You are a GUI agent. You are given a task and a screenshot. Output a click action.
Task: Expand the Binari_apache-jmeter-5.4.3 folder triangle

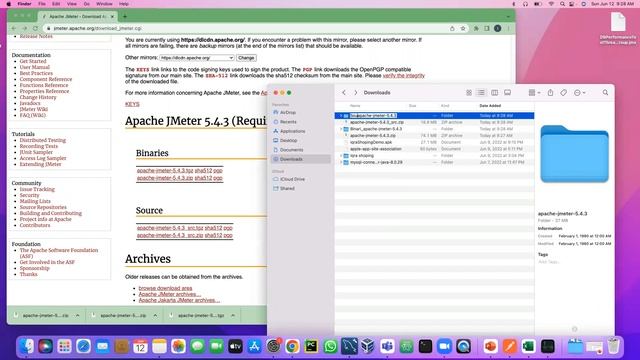coord(341,129)
